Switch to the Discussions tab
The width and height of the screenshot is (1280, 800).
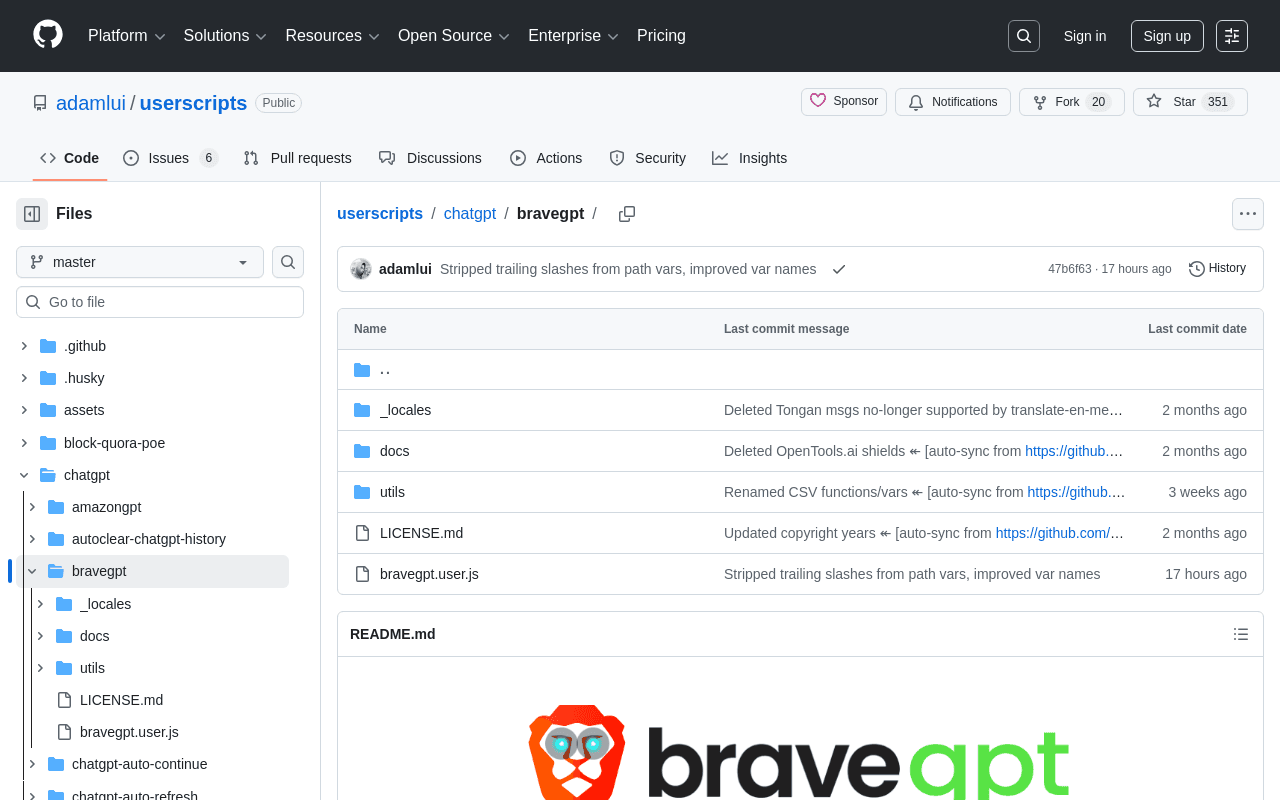point(430,158)
